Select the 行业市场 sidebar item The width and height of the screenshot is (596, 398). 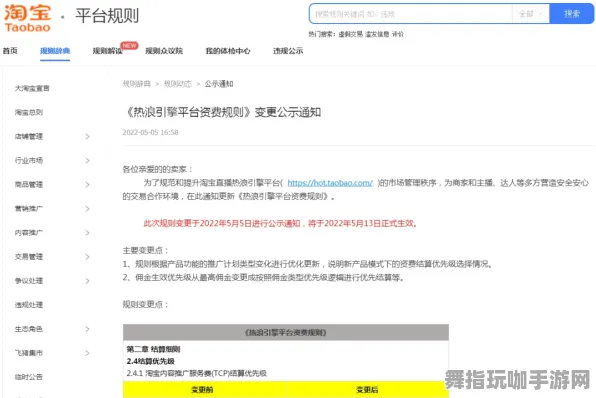pyautogui.click(x=29, y=160)
